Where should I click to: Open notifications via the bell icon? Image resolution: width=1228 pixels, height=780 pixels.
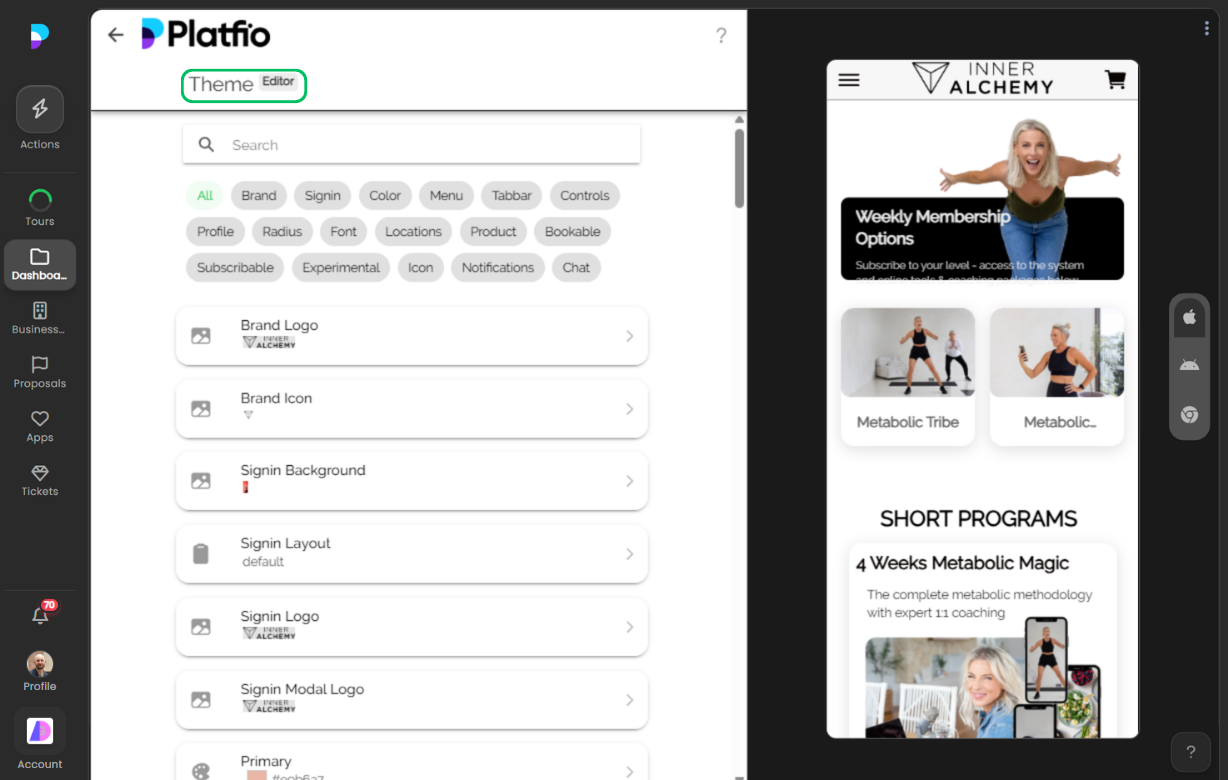(x=39, y=616)
